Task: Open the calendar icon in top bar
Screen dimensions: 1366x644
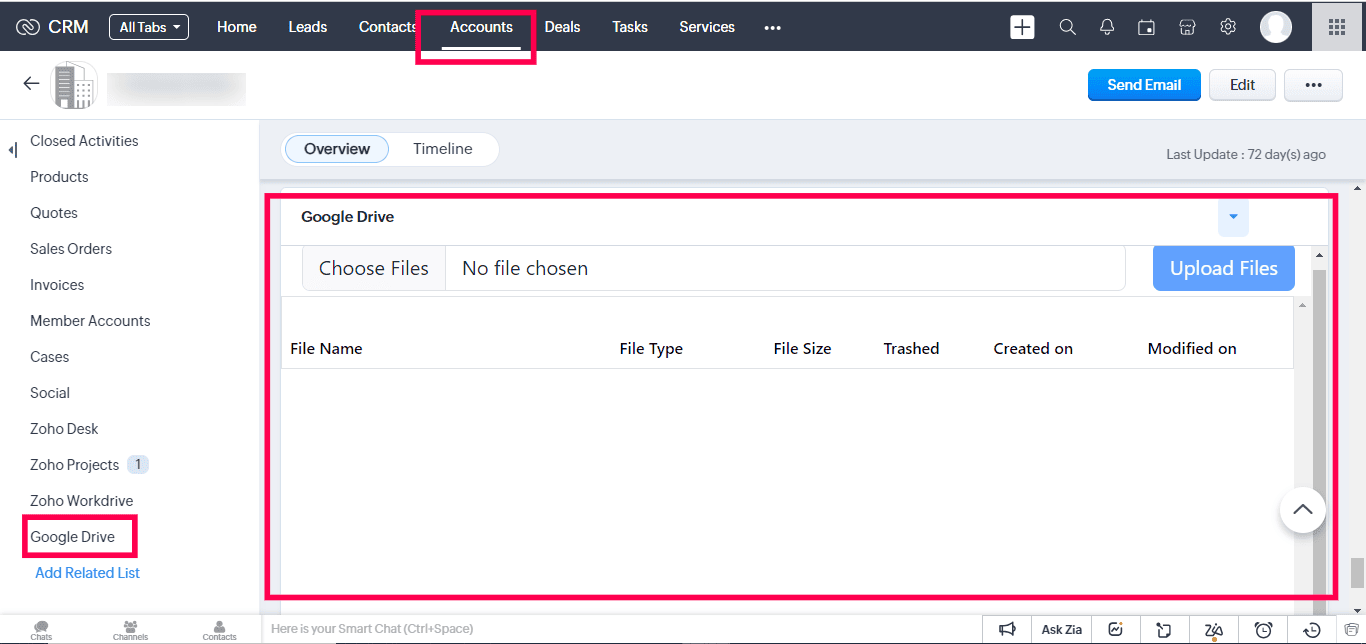Action: click(1147, 27)
